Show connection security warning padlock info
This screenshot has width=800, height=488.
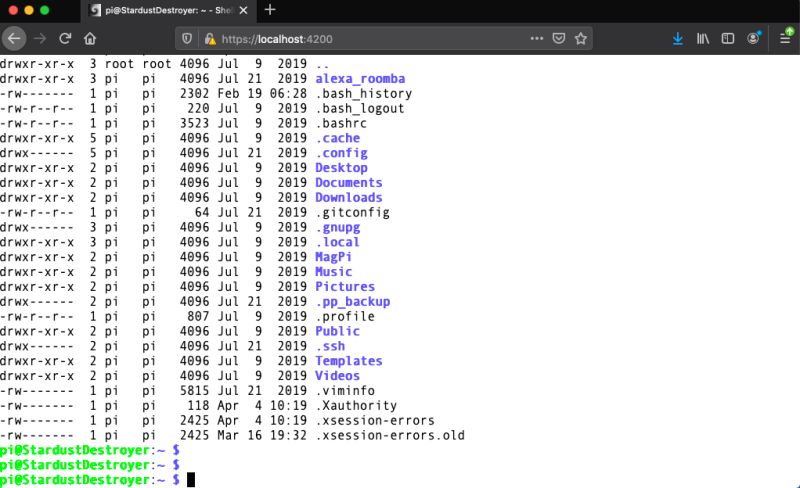(x=210, y=39)
